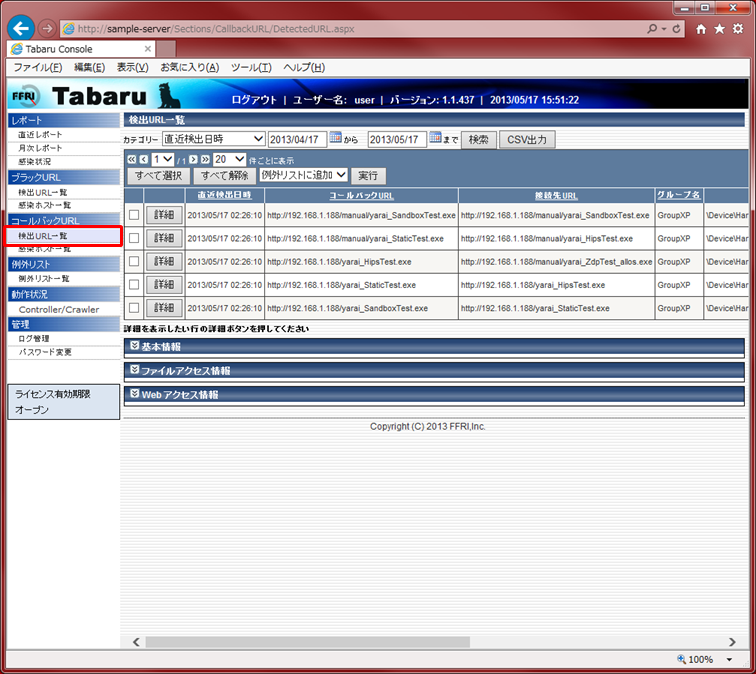
Task: Select the last row's checkbox
Action: pos(134,308)
